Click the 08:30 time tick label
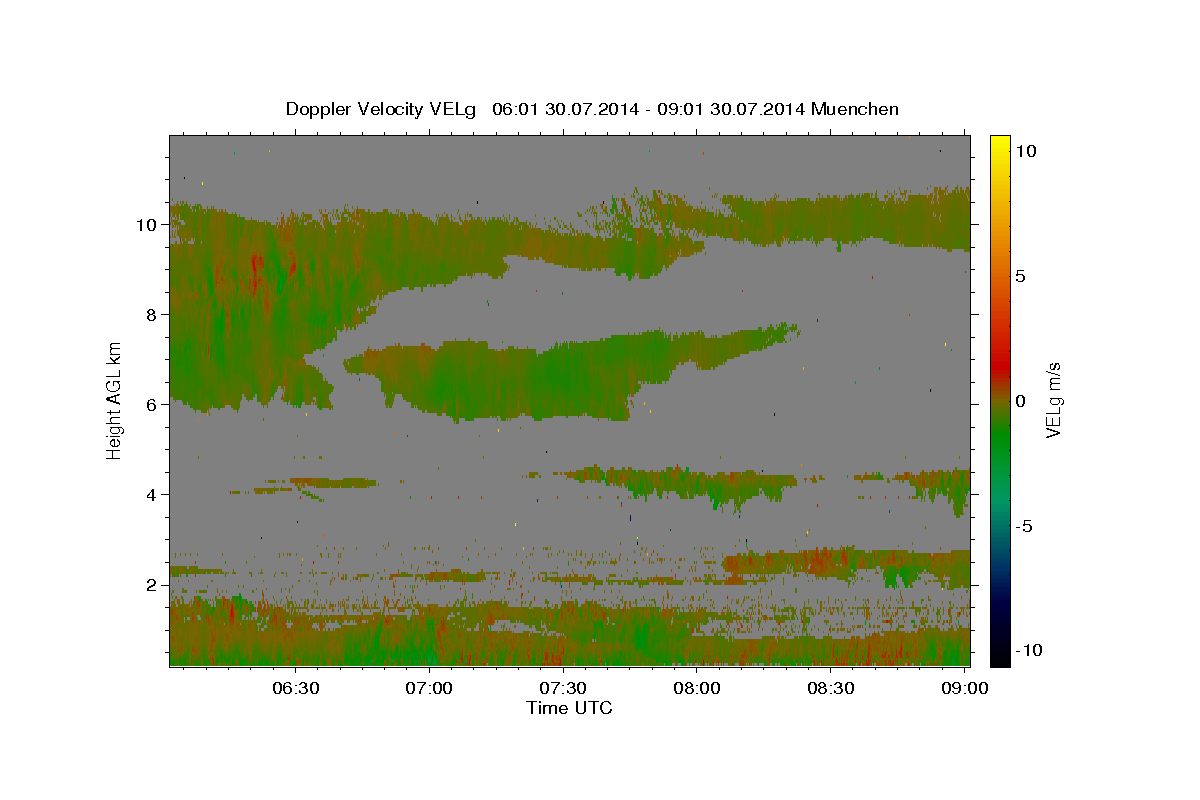Viewport: 1200px width, 800px height. pyautogui.click(x=830, y=688)
